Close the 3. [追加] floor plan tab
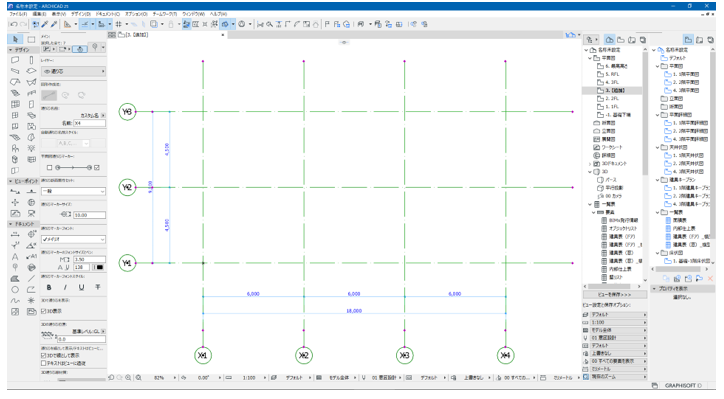724x399 pixels. pos(223,35)
